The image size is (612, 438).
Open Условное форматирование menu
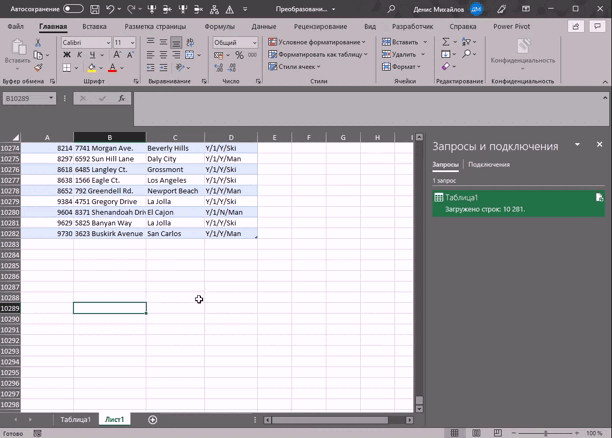coord(317,42)
